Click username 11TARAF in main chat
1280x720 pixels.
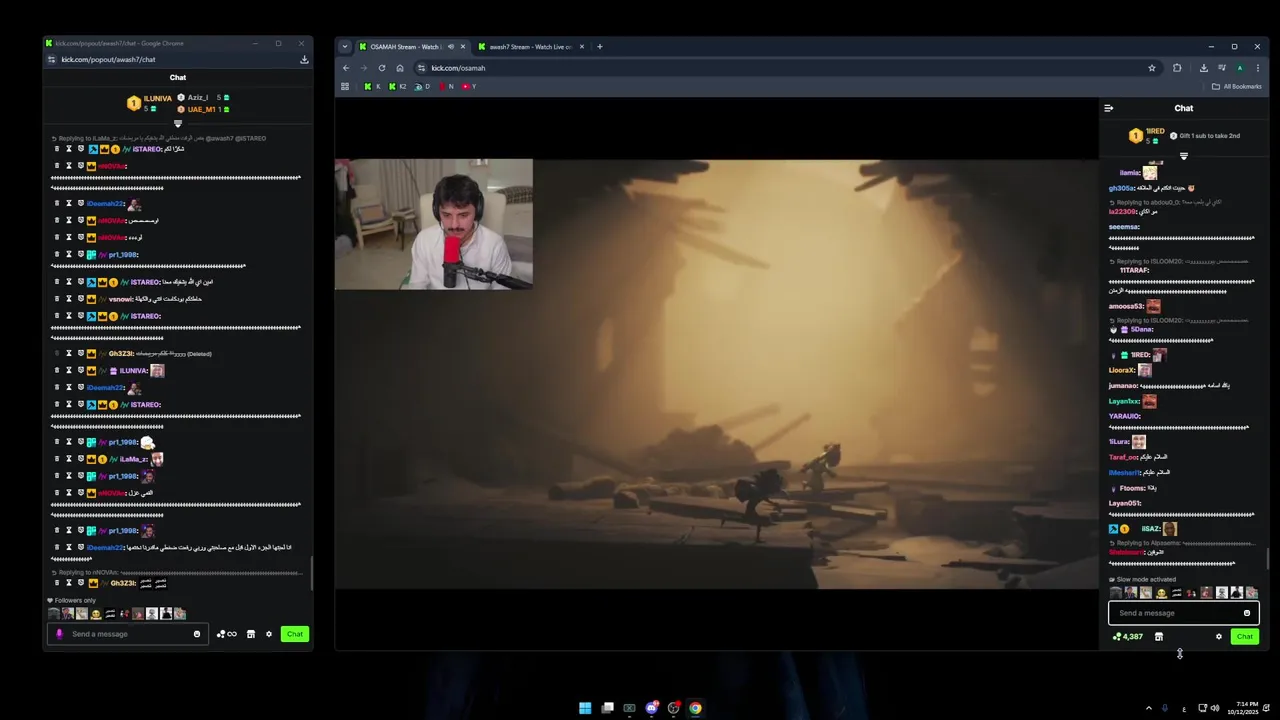[x=1134, y=270]
